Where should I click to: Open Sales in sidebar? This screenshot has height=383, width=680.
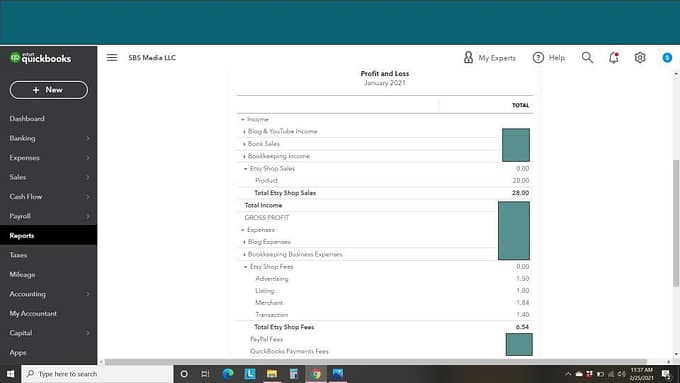coord(18,177)
